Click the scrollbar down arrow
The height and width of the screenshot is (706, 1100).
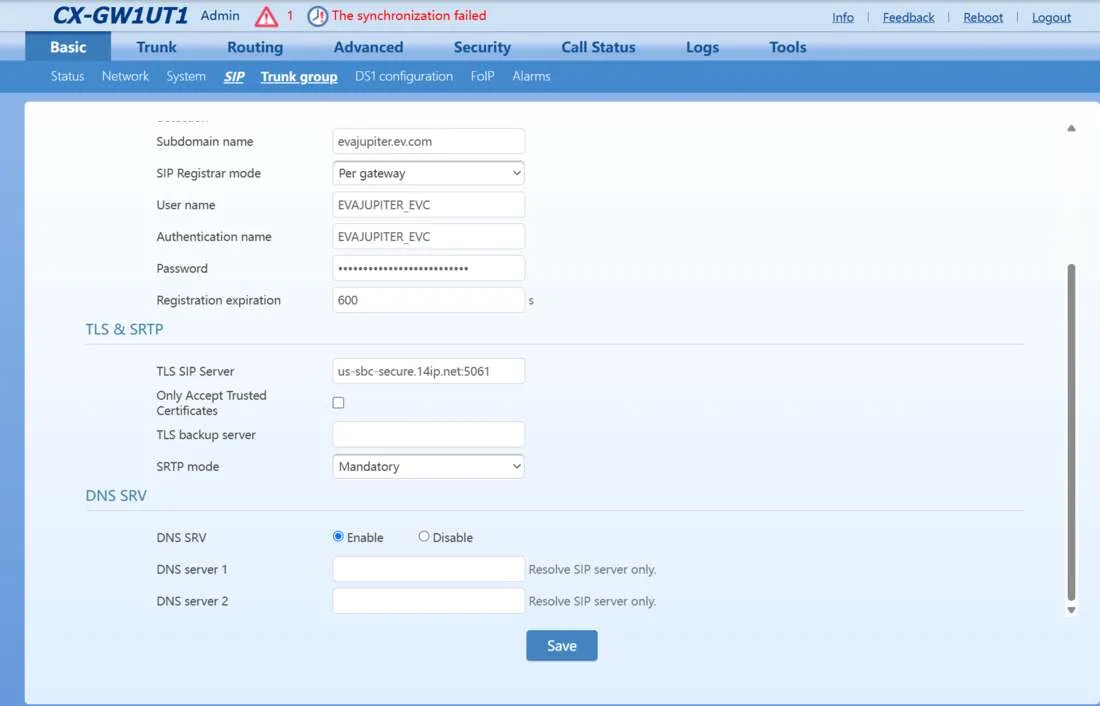[1071, 610]
